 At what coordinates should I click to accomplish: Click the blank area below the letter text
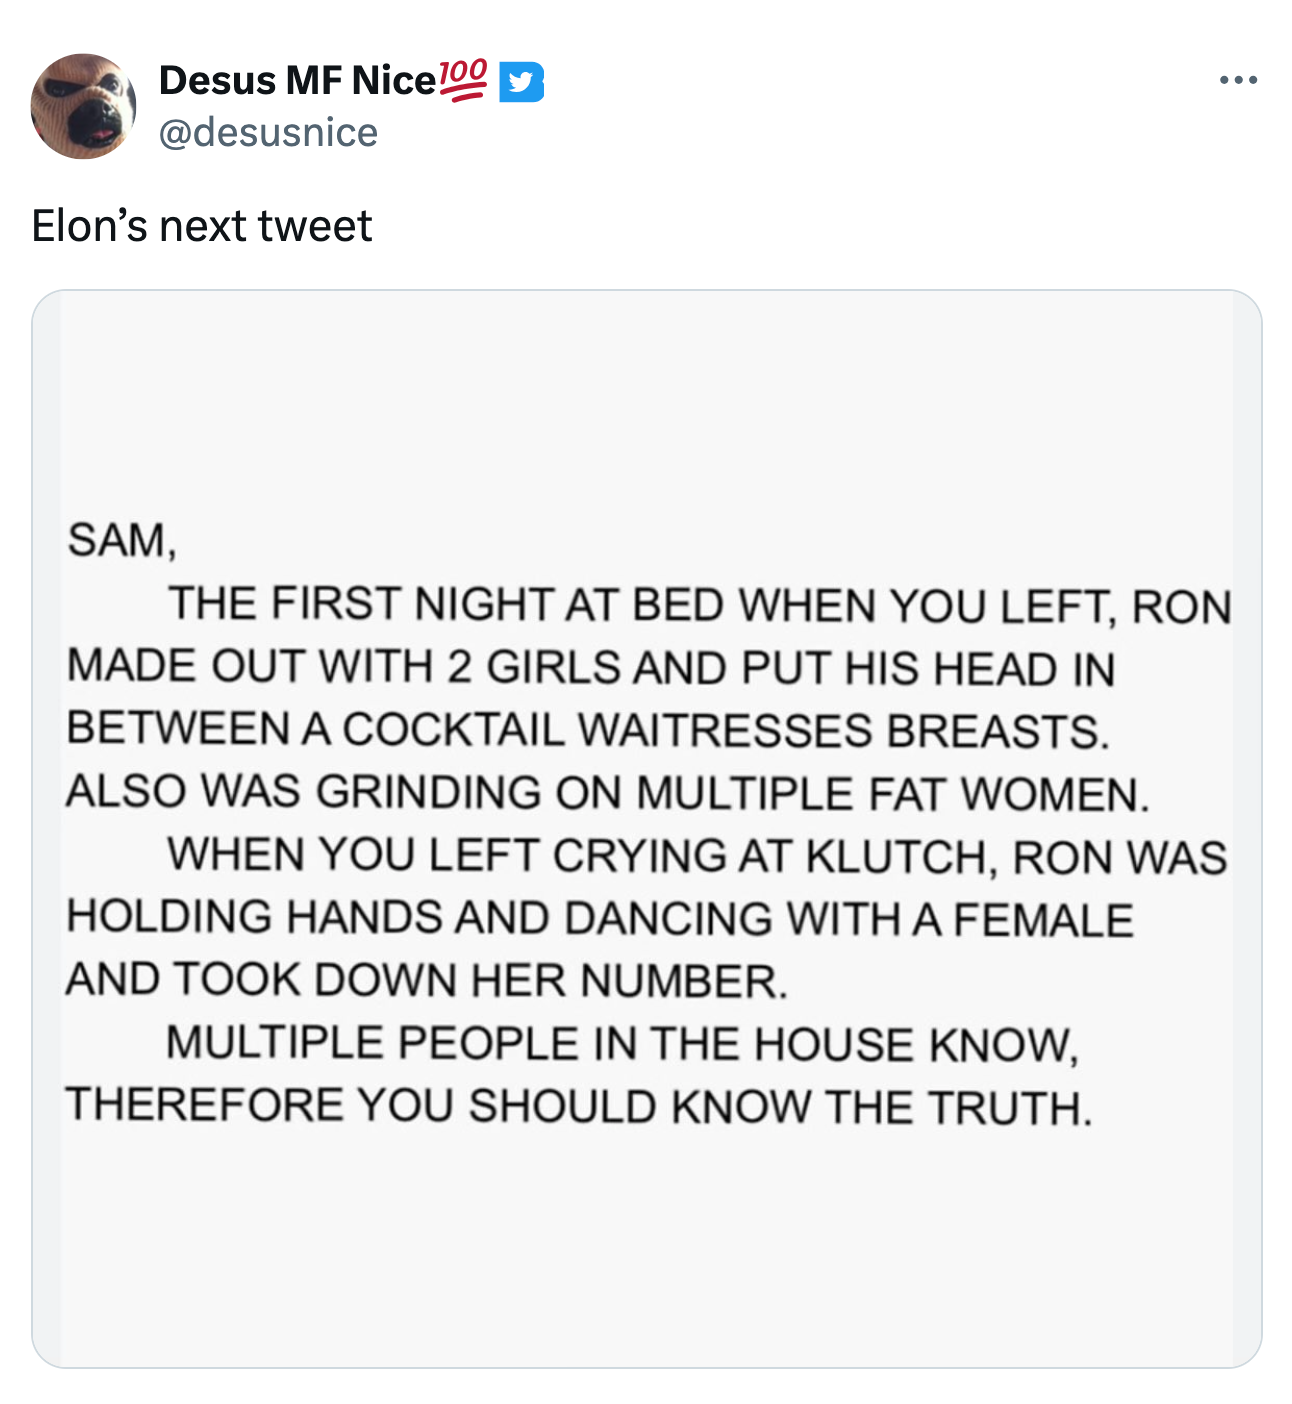tap(646, 1250)
